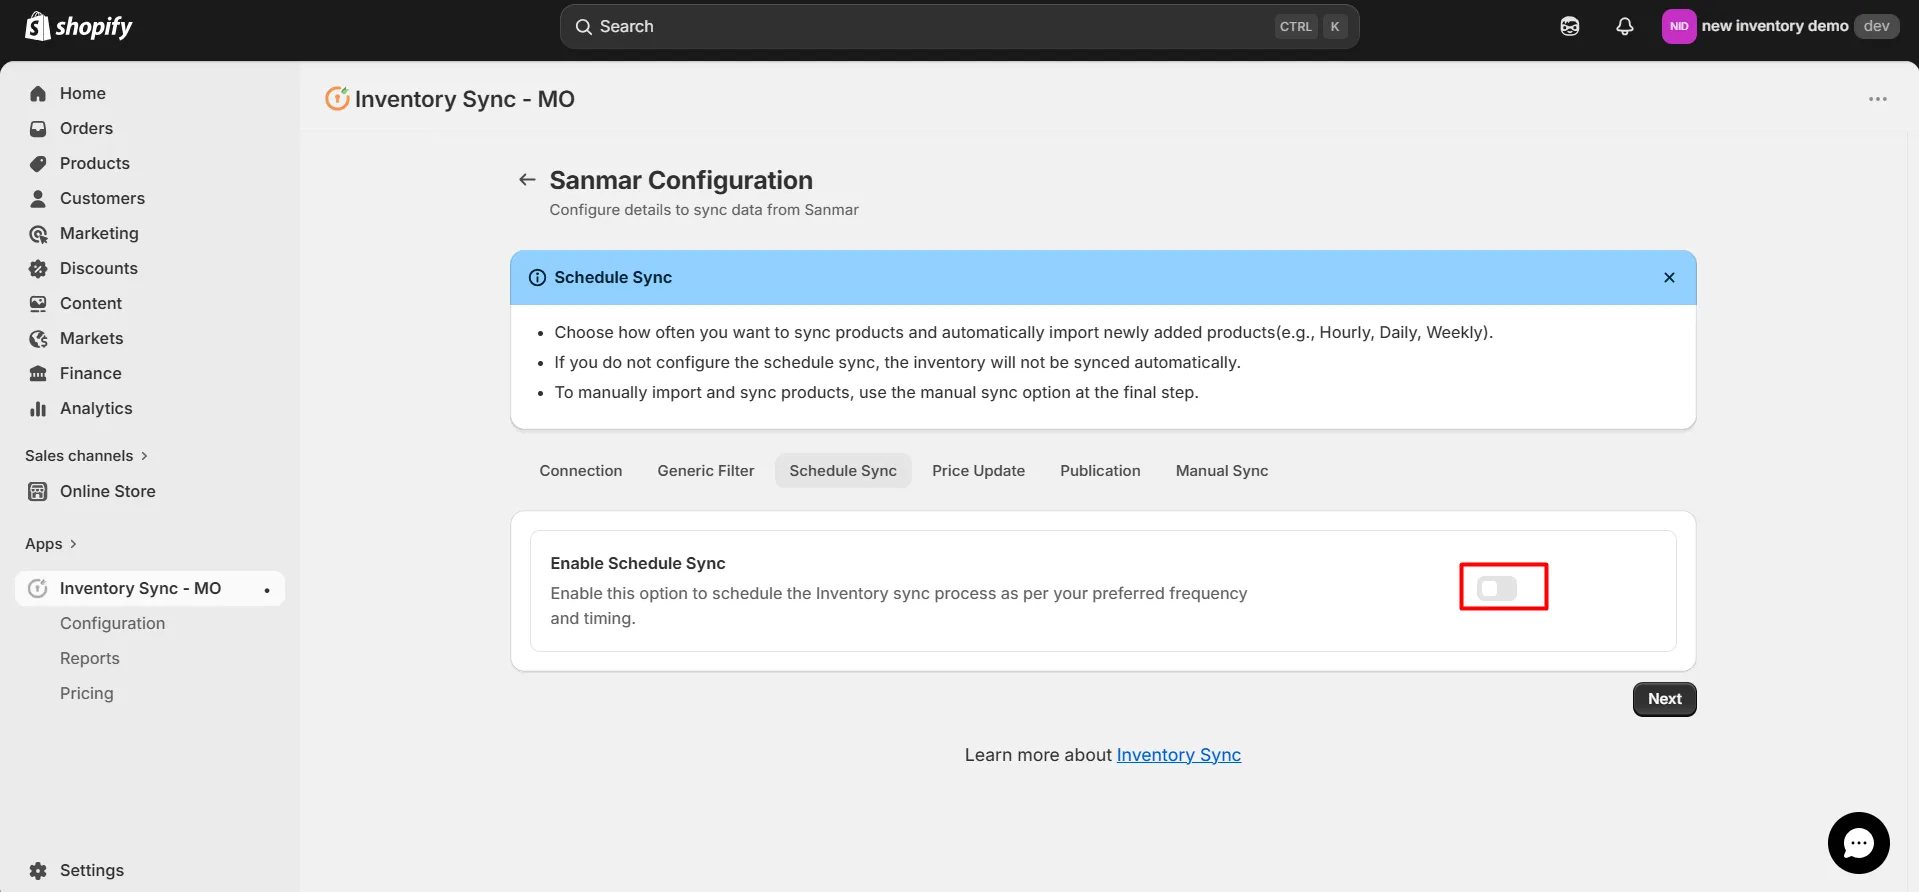The image size is (1919, 892).
Task: Open Configuration under Inventory Sync
Action: pos(112,623)
